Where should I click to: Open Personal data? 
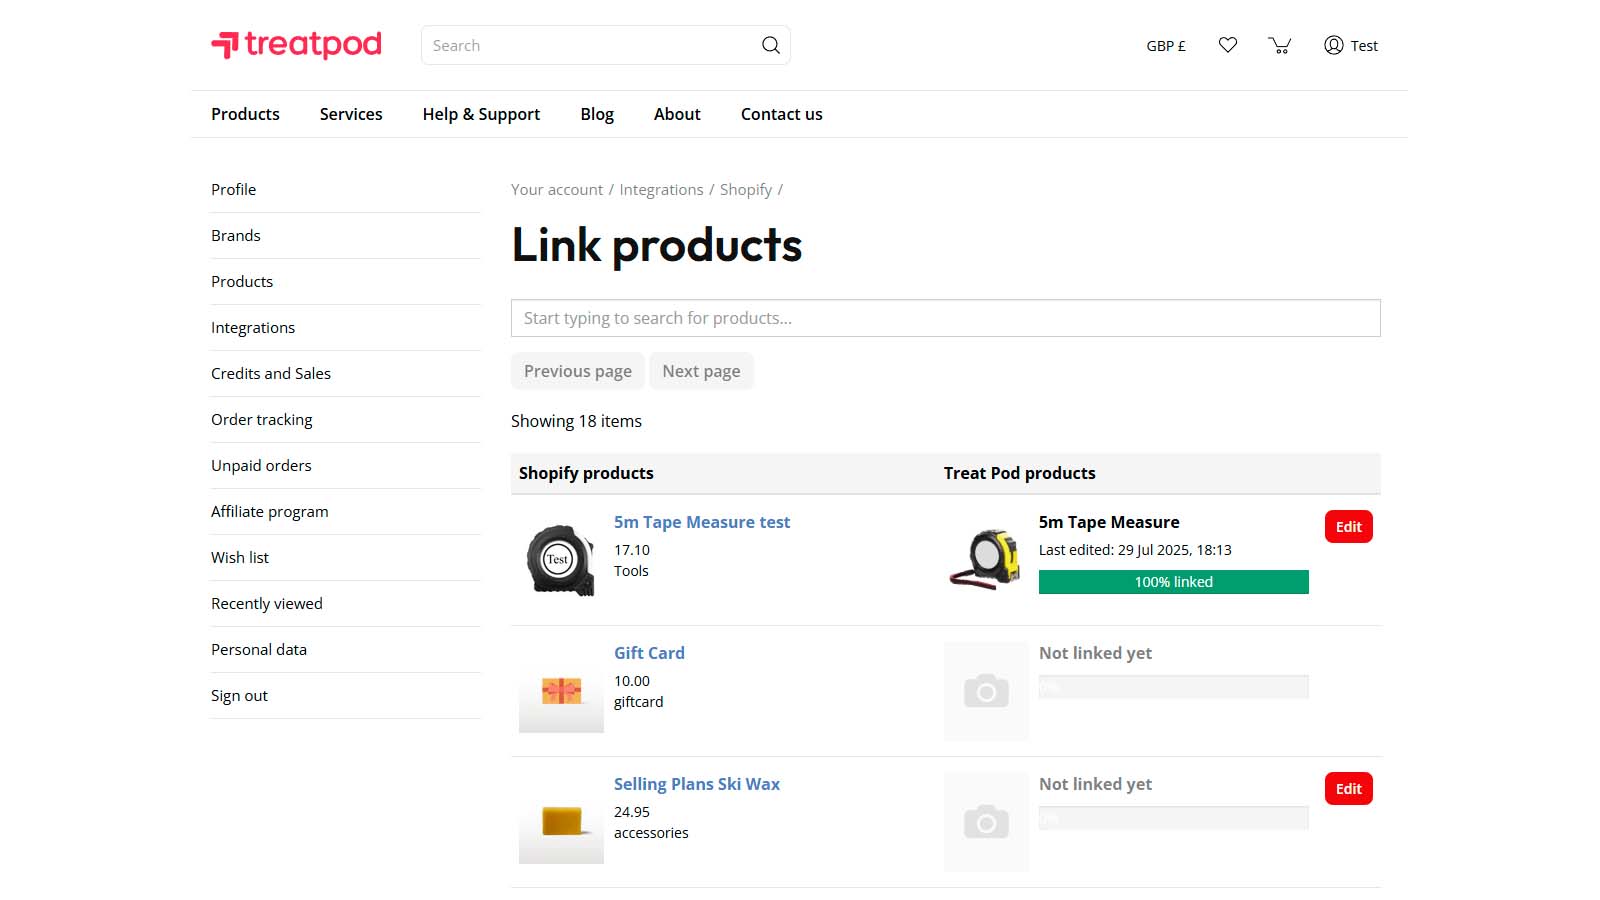(x=259, y=649)
